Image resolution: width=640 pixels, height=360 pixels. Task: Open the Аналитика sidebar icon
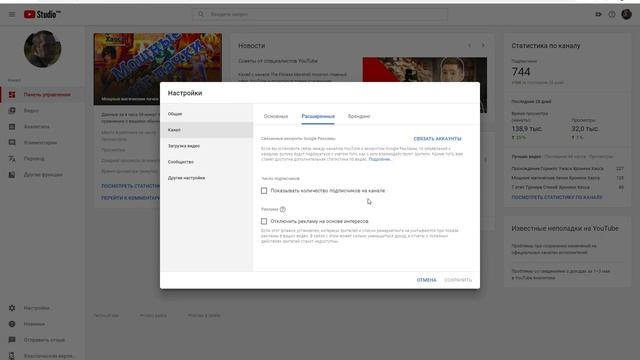pyautogui.click(x=12, y=127)
